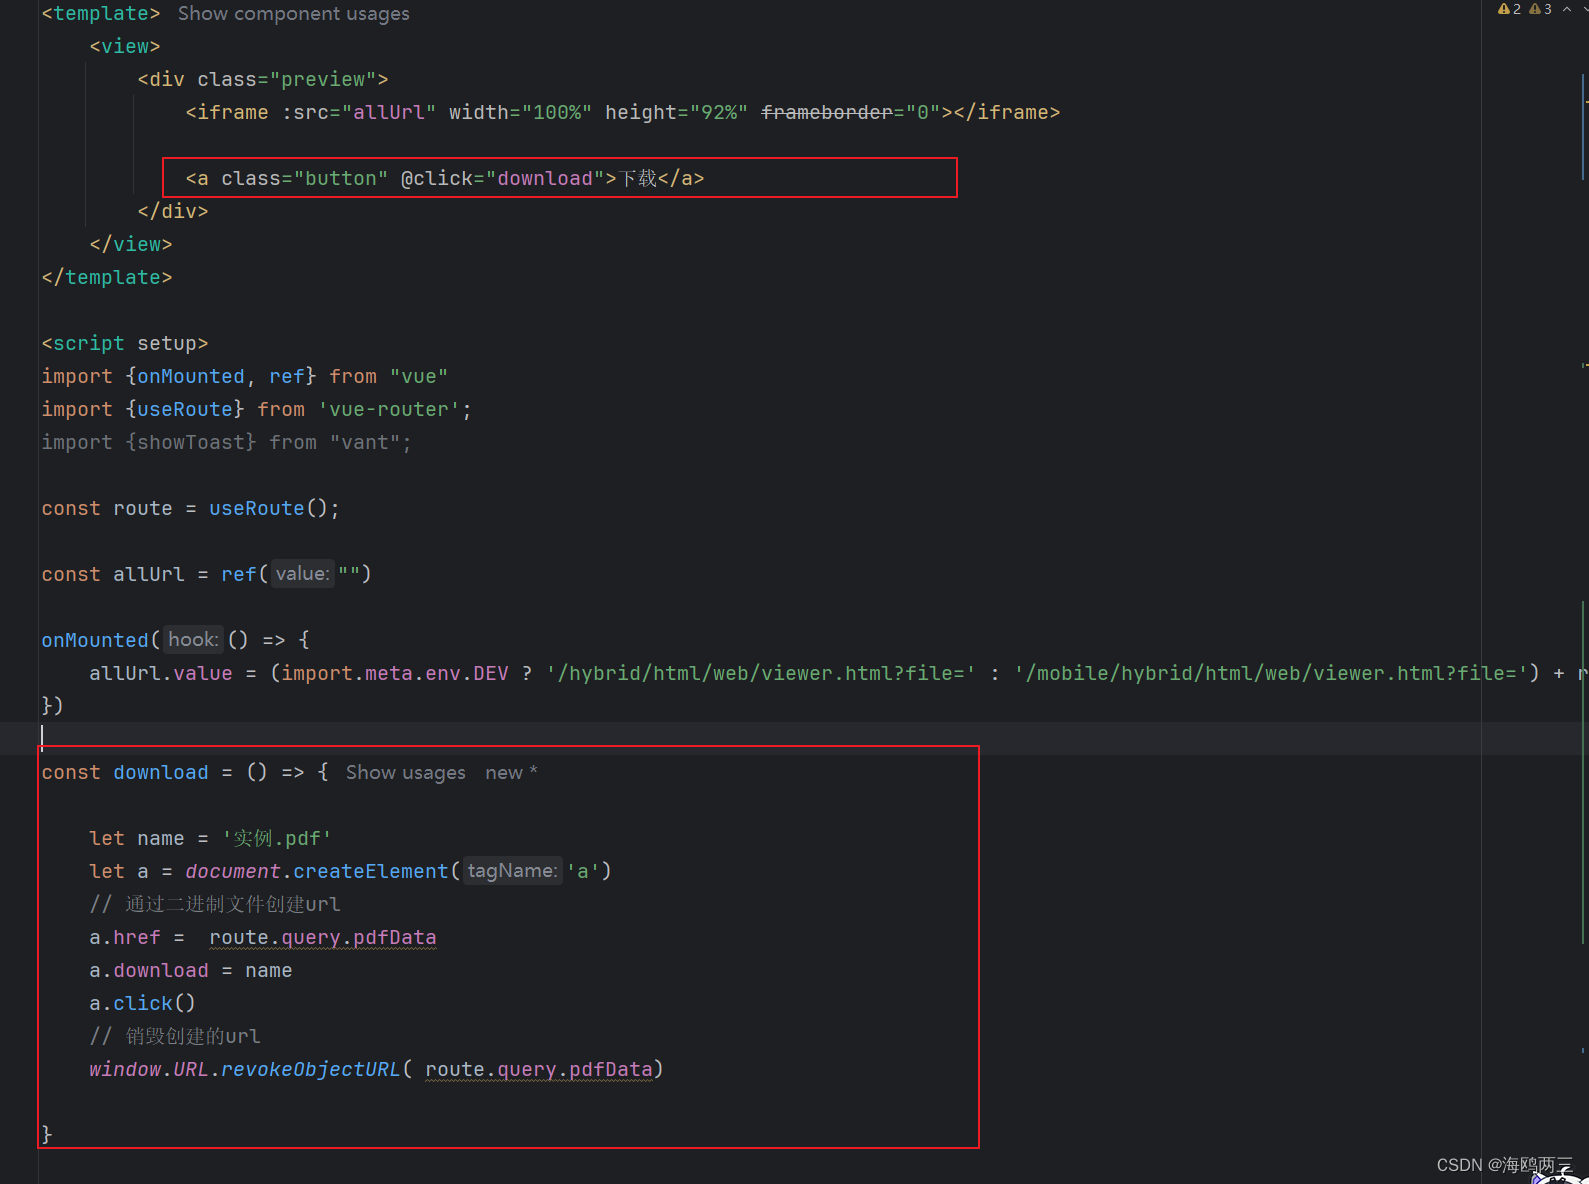This screenshot has height=1184, width=1589.
Task: Click the '/mobile/hybrid/html/web/viewer.html?file=' string
Action: tap(1271, 674)
